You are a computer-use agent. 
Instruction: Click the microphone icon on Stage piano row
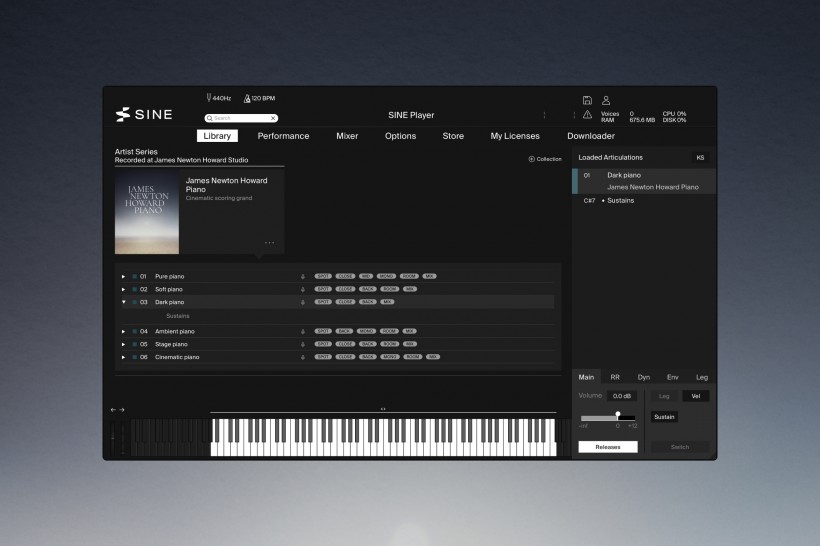pyautogui.click(x=302, y=344)
